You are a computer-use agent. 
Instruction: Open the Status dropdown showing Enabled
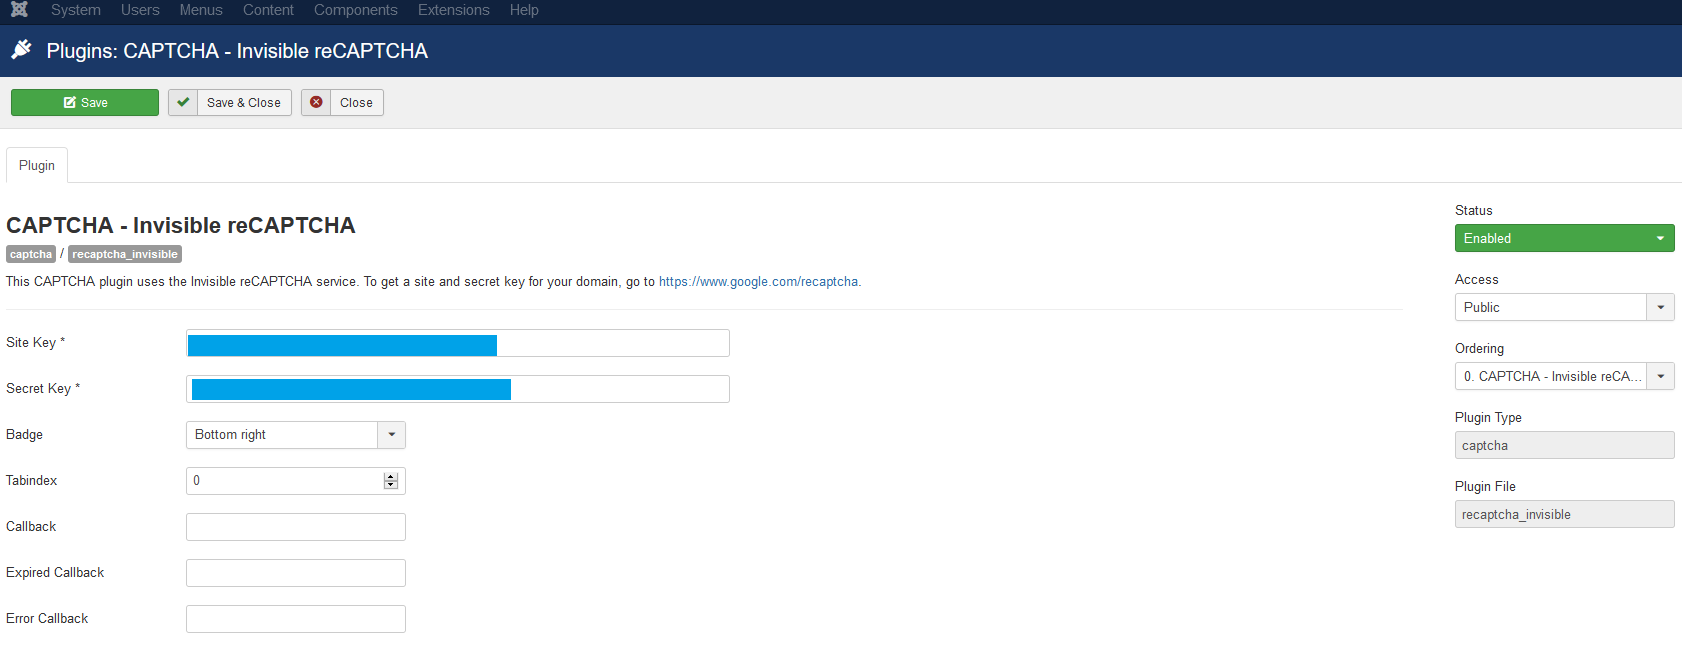[x=1565, y=238]
